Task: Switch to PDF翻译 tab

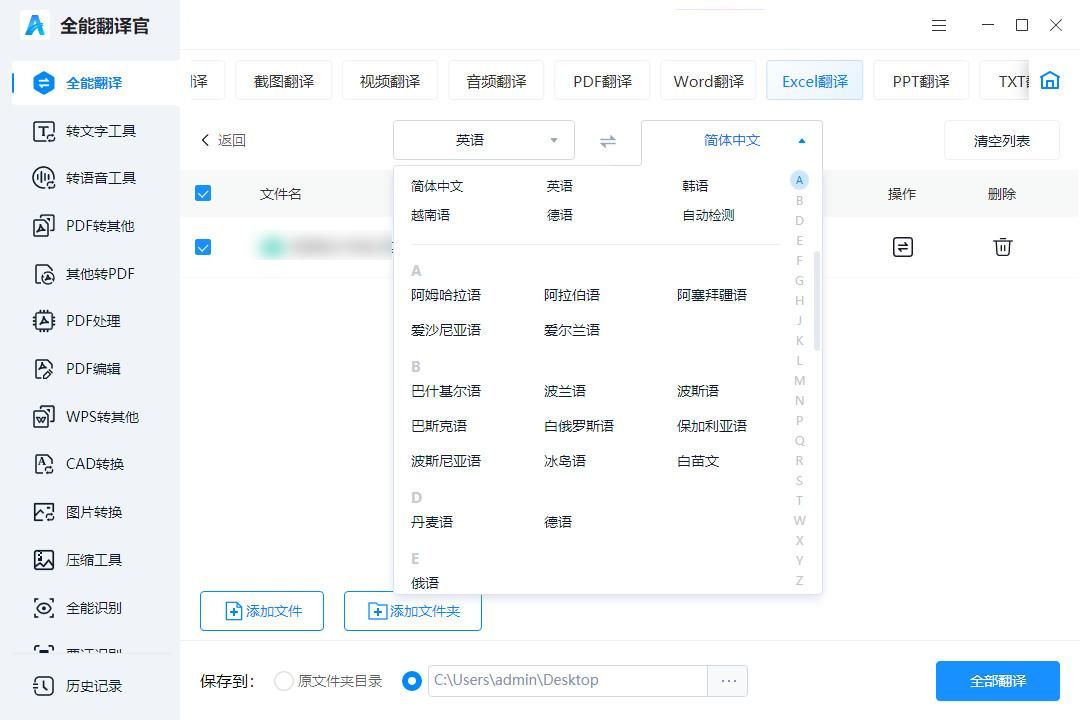Action: (x=603, y=81)
